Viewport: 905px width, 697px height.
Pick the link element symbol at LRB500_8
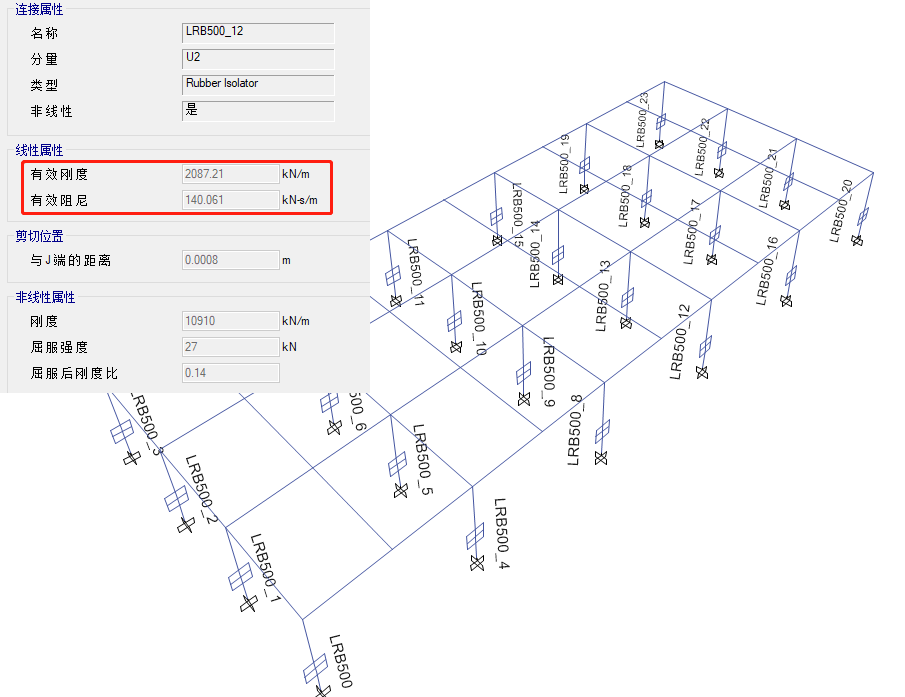602,431
